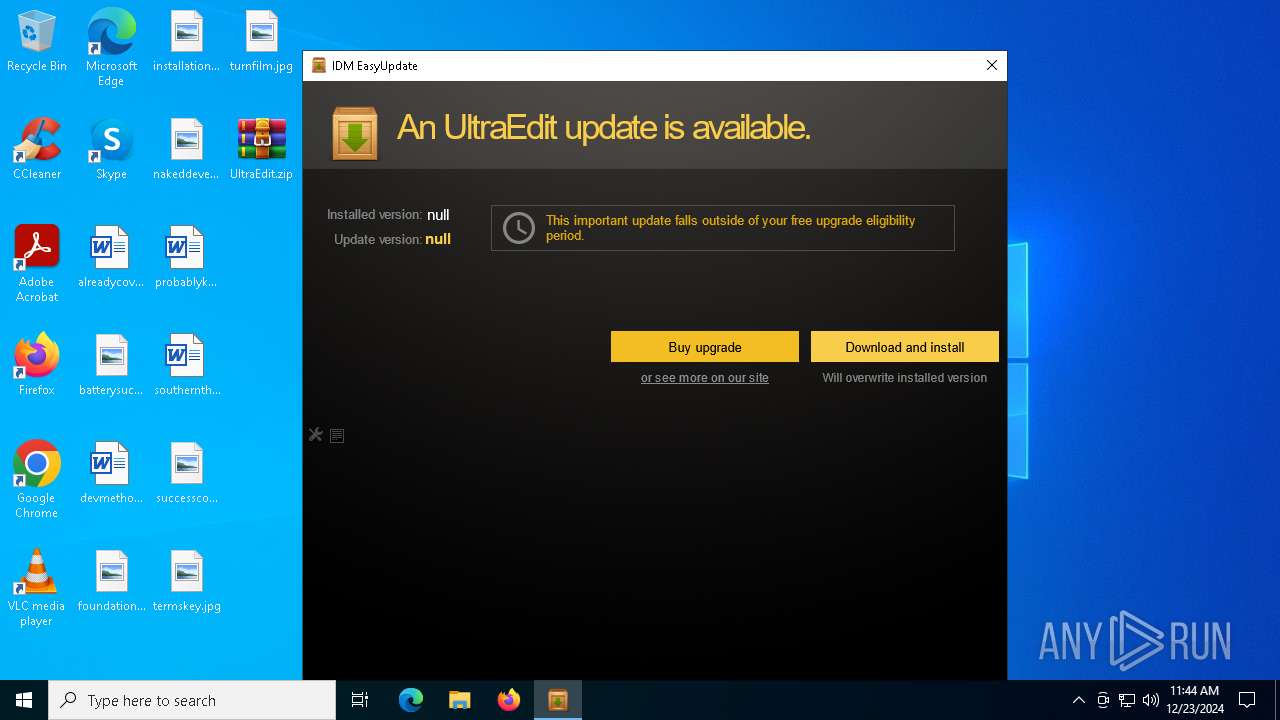Open Task View from taskbar
This screenshot has height=720, width=1280.
360,700
